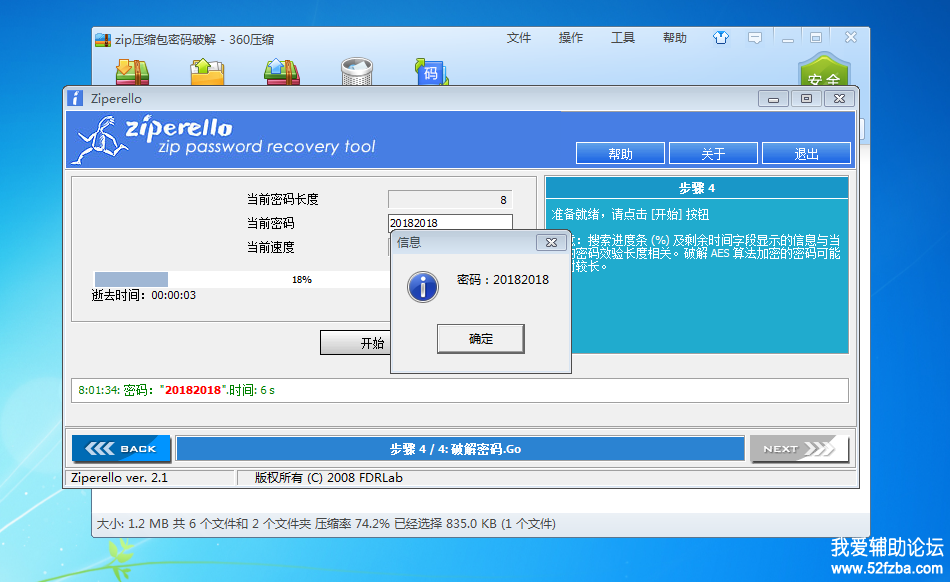
Task: Click the NEXT button
Action: point(799,449)
